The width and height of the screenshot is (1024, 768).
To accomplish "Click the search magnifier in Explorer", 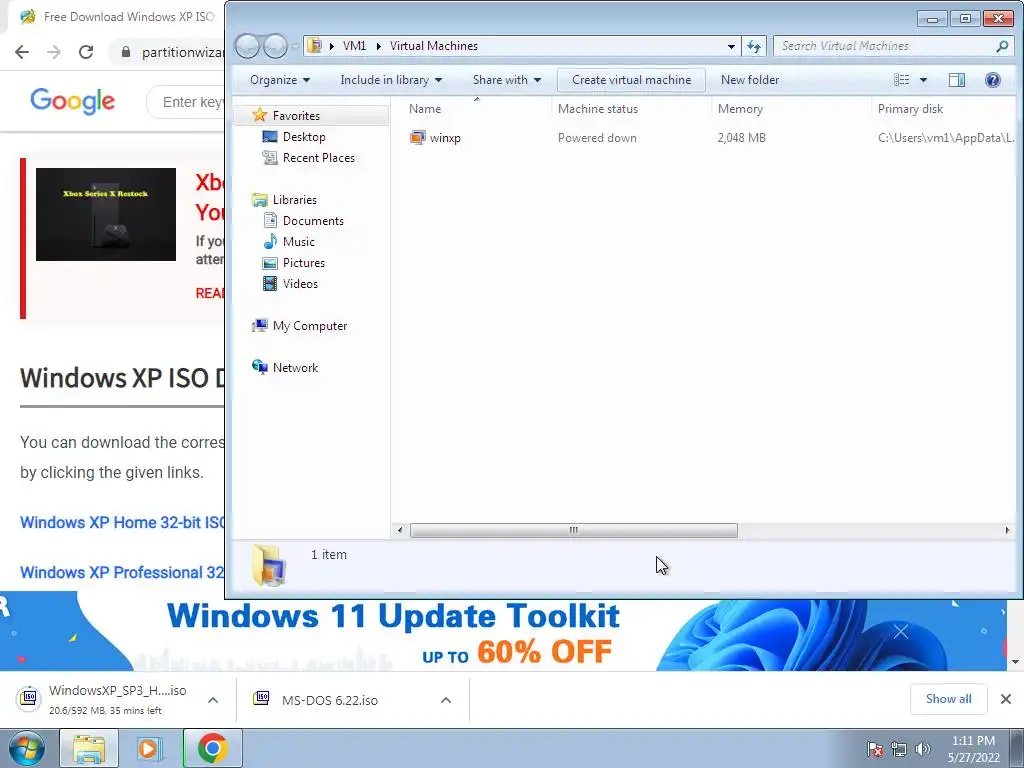I will click(x=1002, y=46).
